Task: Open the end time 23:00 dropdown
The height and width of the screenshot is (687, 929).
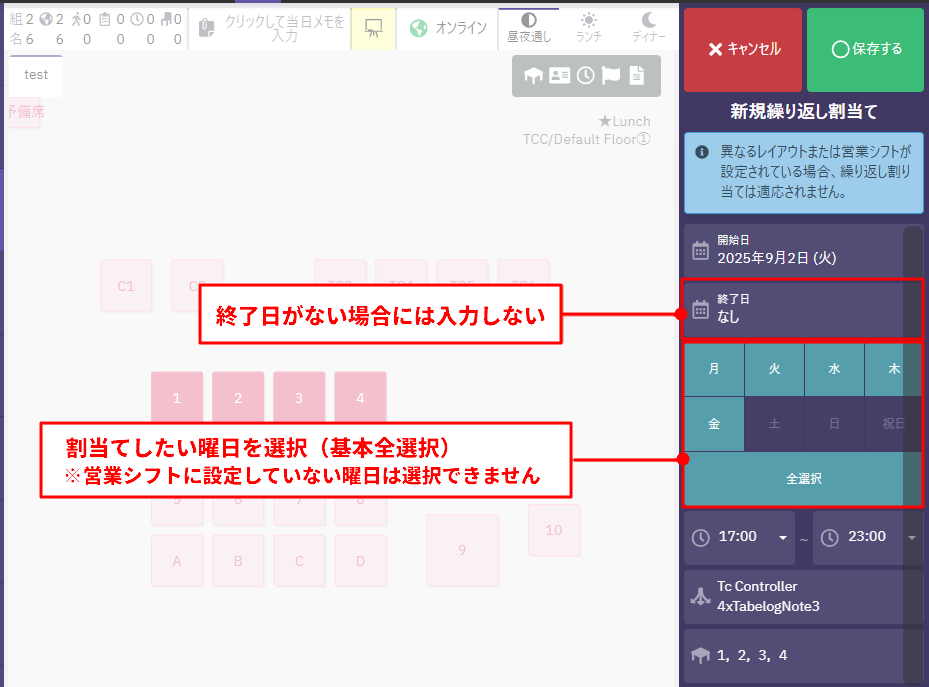Action: (x=867, y=537)
